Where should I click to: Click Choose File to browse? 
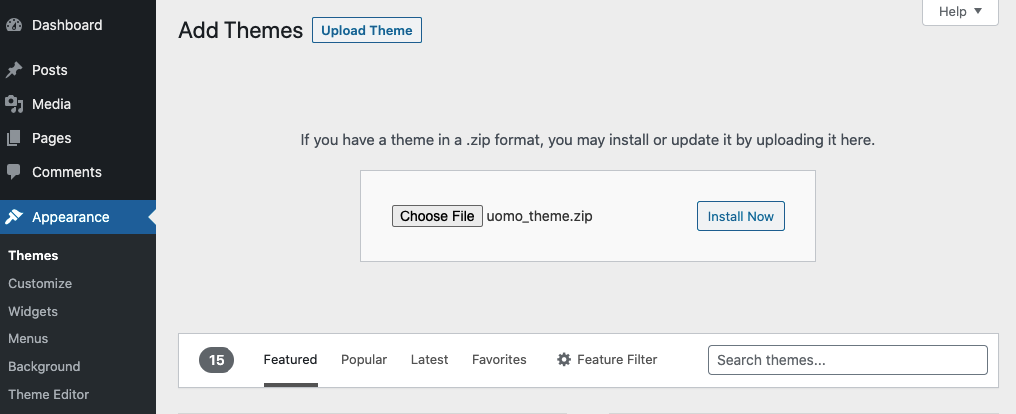(437, 216)
